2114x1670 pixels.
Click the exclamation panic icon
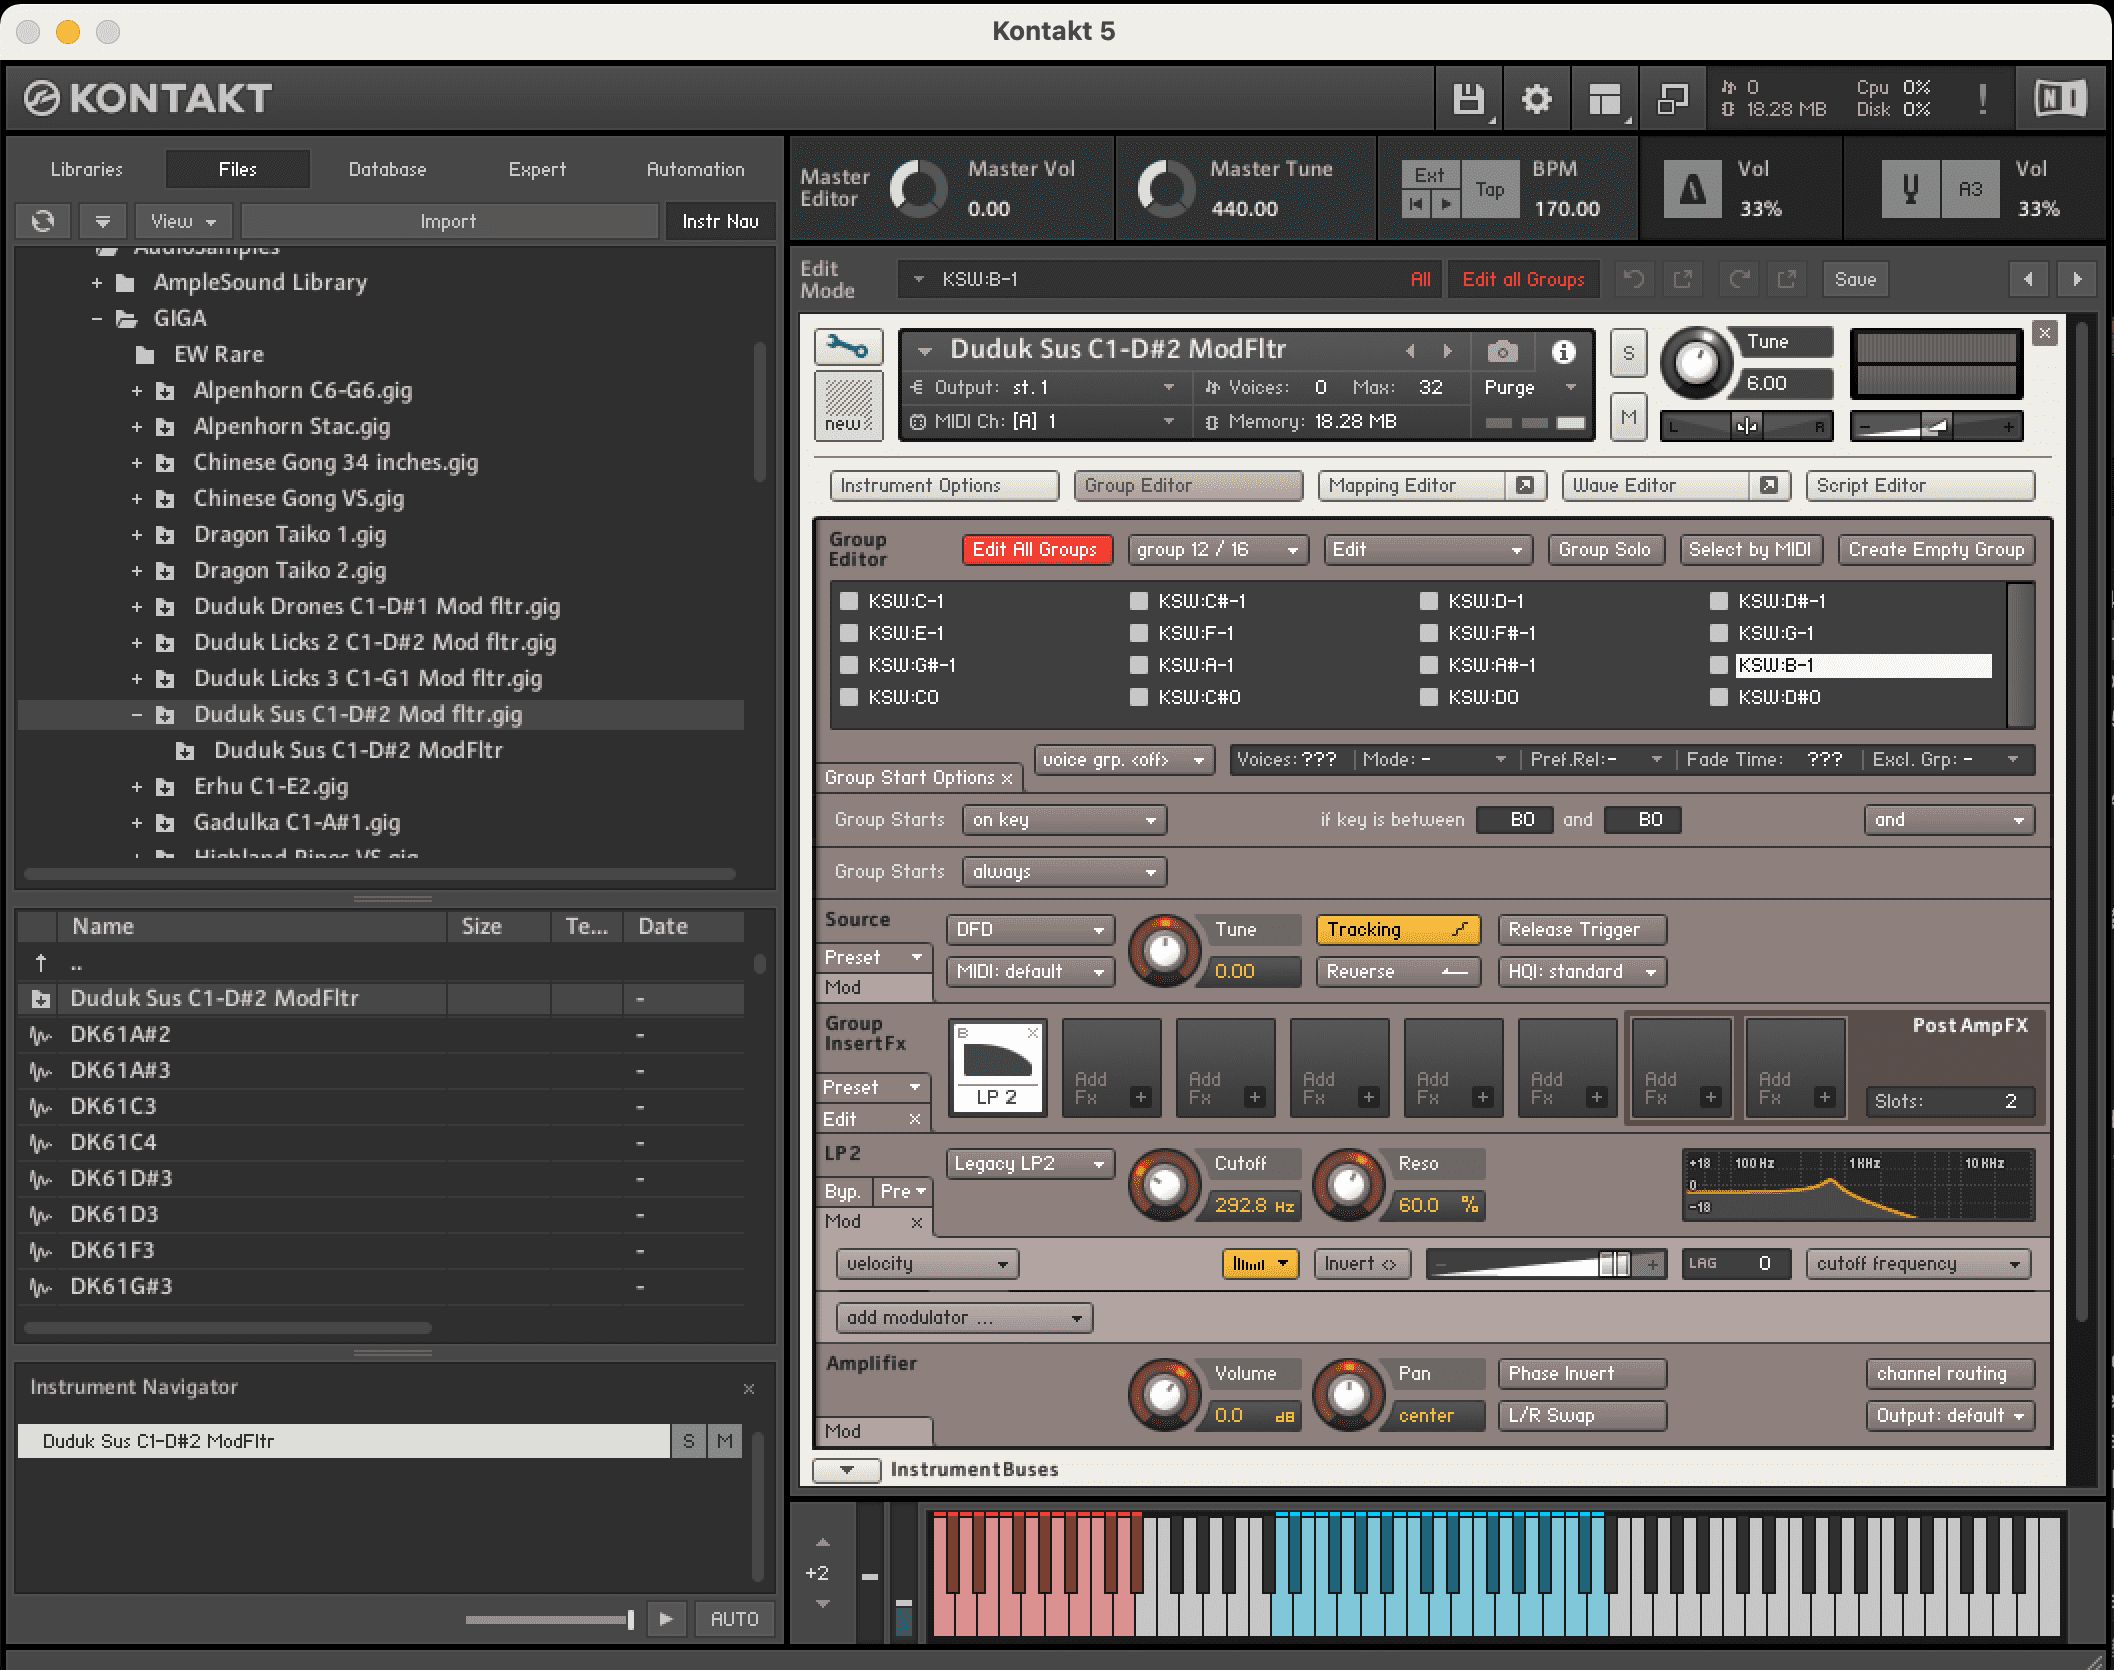click(1982, 99)
